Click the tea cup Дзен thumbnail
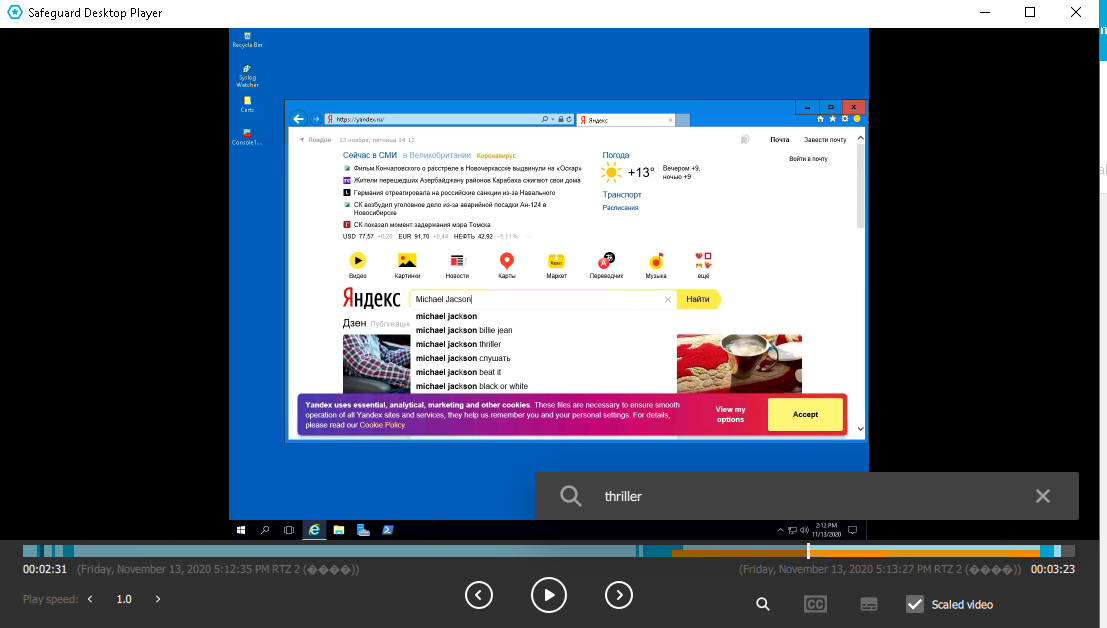 (x=739, y=363)
